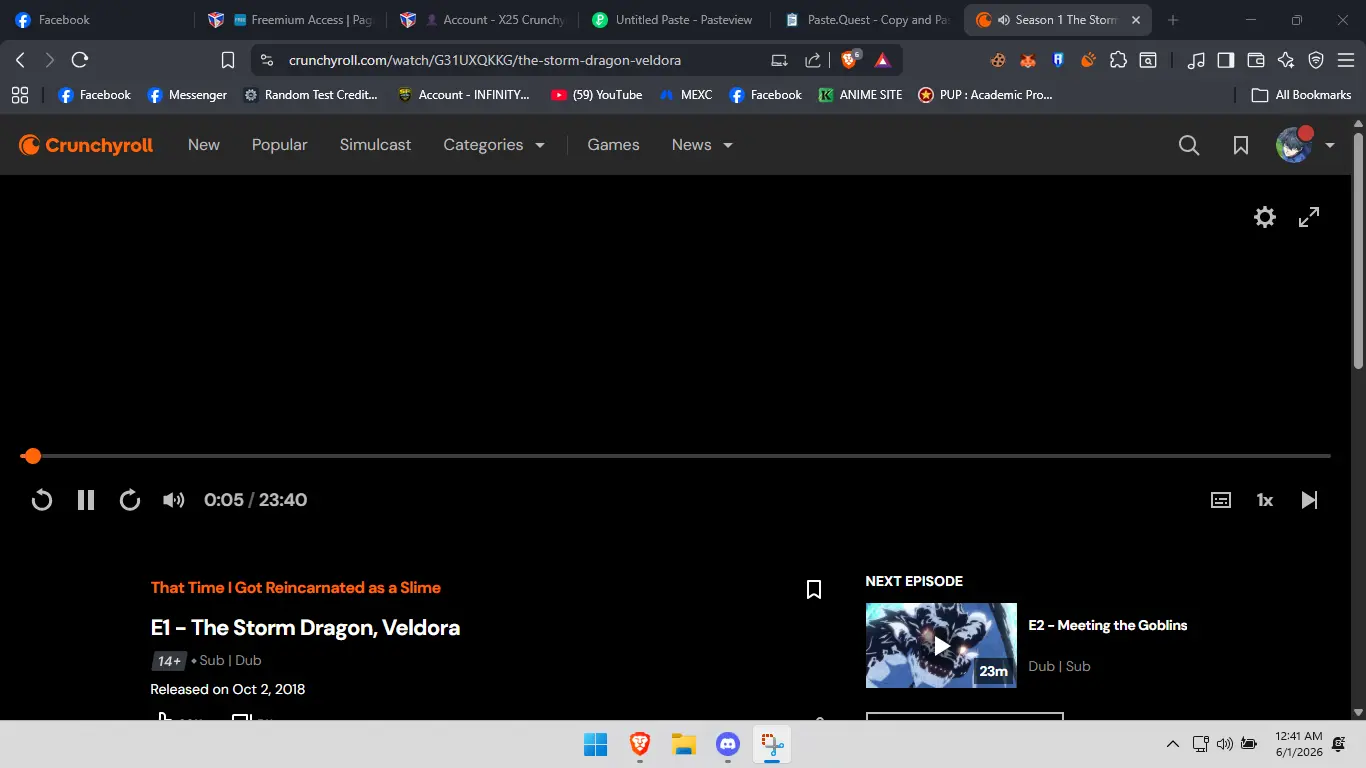
Task: Switch to Paste.Quest tab
Action: click(868, 20)
